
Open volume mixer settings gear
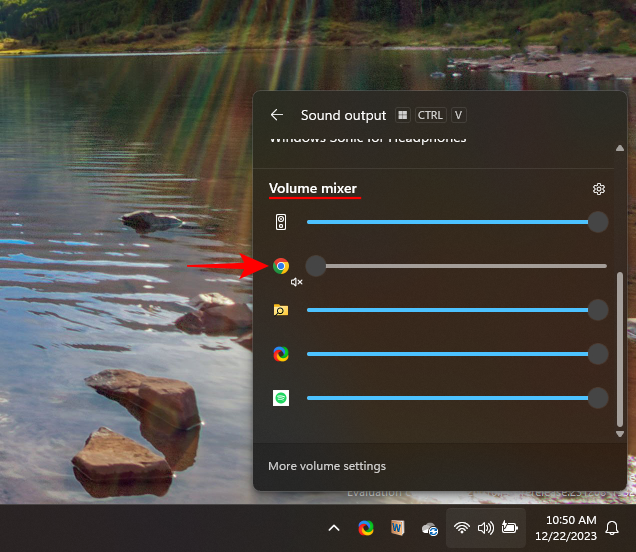pos(599,189)
